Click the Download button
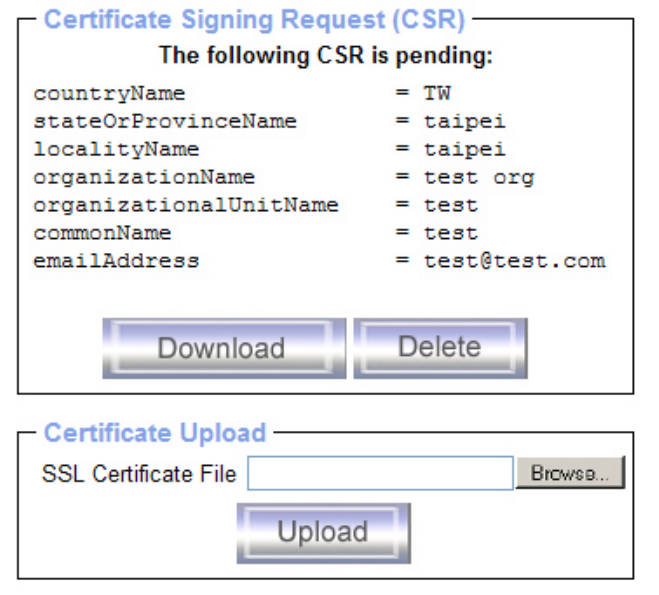 [x=223, y=348]
